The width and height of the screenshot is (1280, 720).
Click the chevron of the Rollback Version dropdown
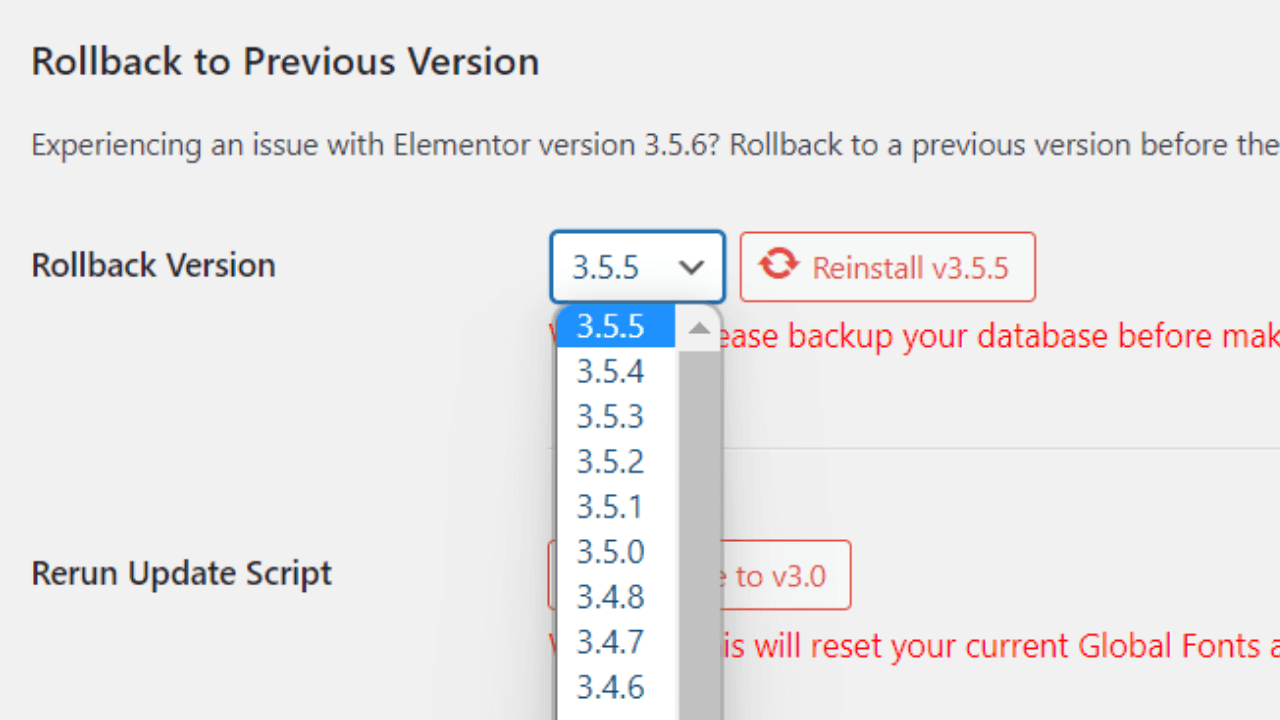click(x=691, y=267)
